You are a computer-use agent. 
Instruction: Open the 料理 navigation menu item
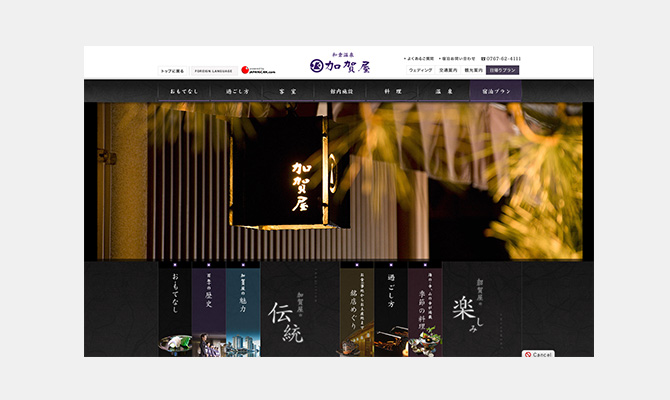click(x=392, y=91)
